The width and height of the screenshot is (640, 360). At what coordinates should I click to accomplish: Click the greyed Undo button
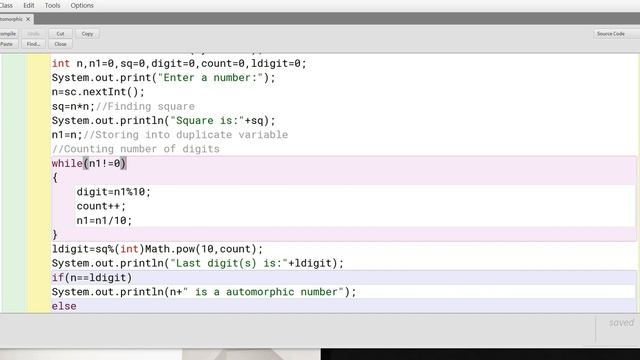coord(33,33)
